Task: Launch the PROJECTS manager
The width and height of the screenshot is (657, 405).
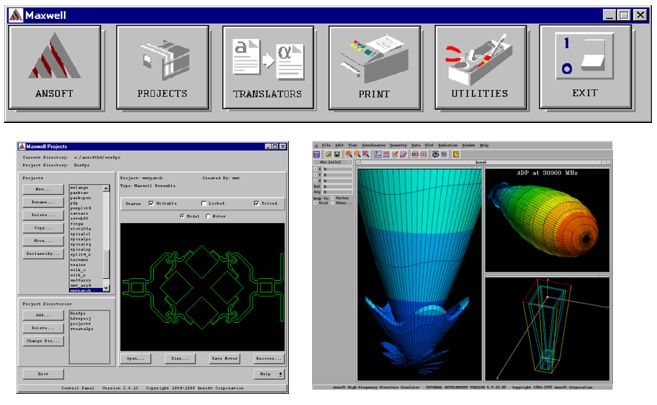Action: tap(162, 67)
